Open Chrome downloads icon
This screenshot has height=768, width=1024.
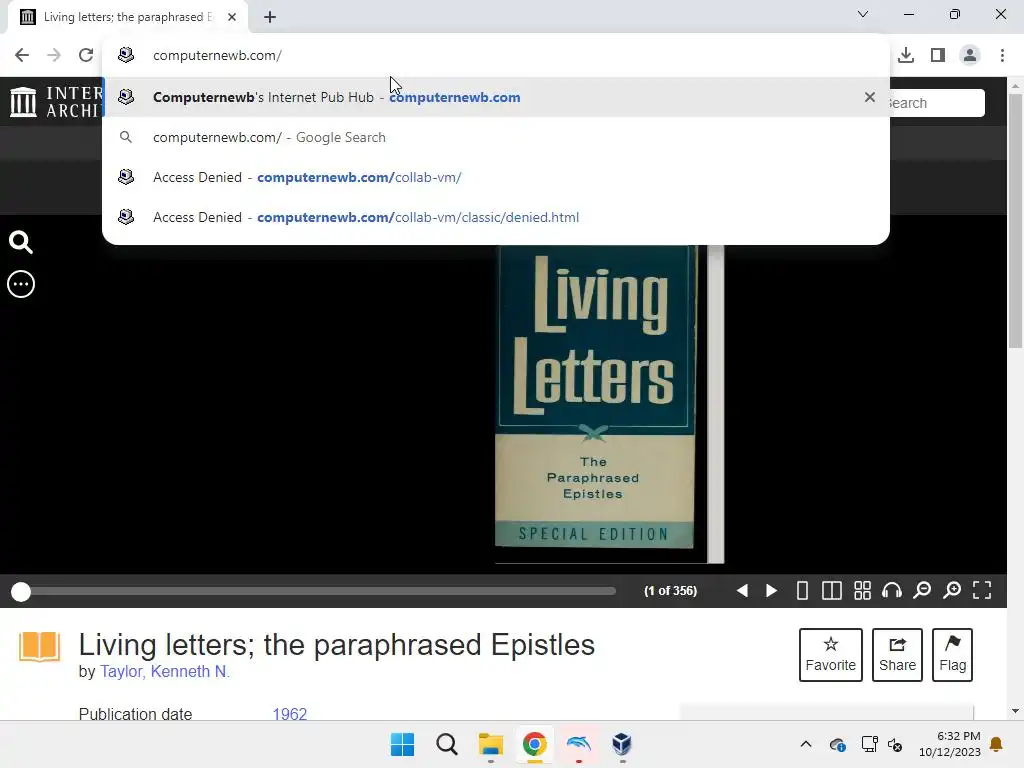click(906, 56)
